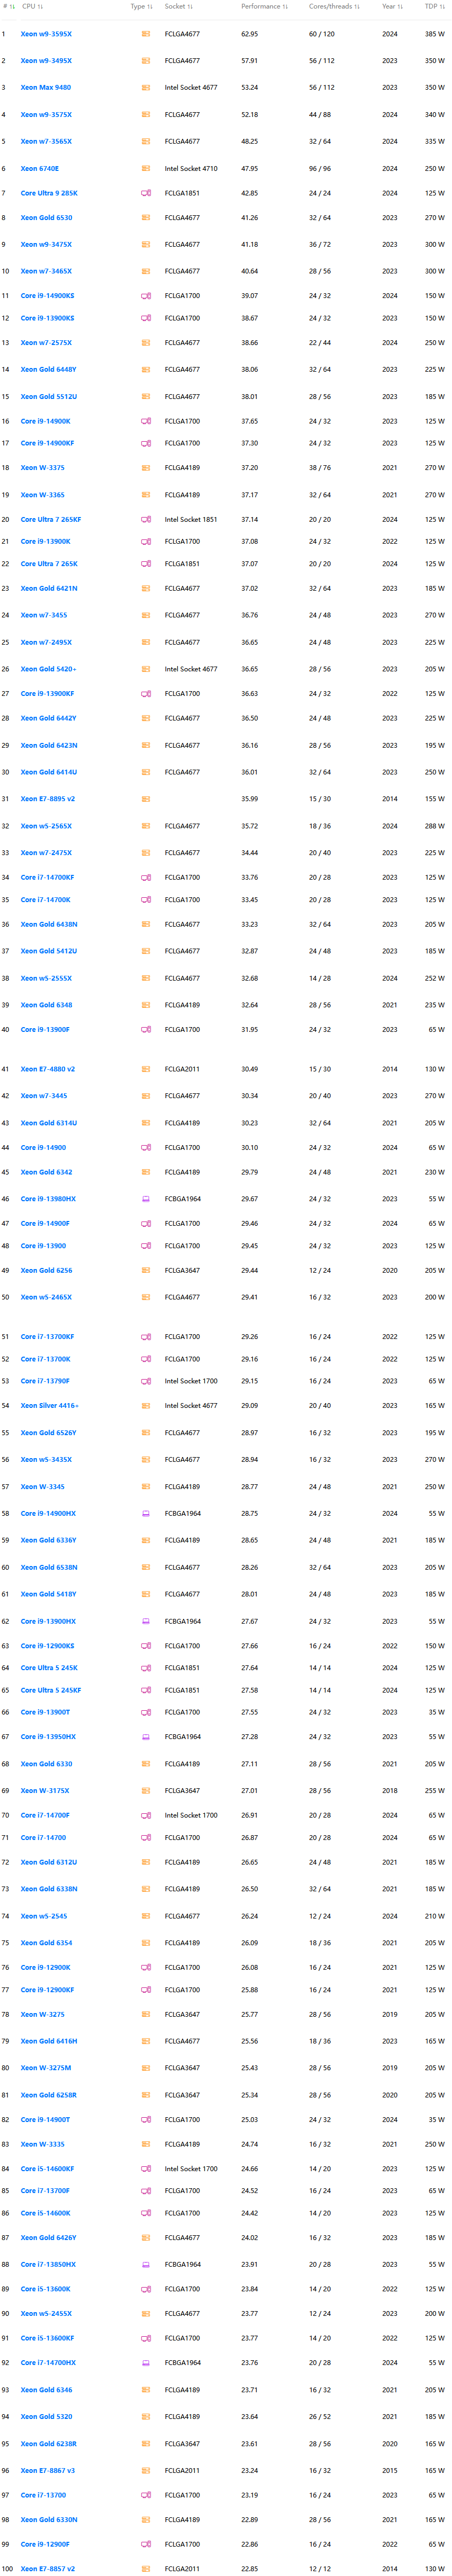
Task: Sort table by the Performance column header
Action: (265, 7)
